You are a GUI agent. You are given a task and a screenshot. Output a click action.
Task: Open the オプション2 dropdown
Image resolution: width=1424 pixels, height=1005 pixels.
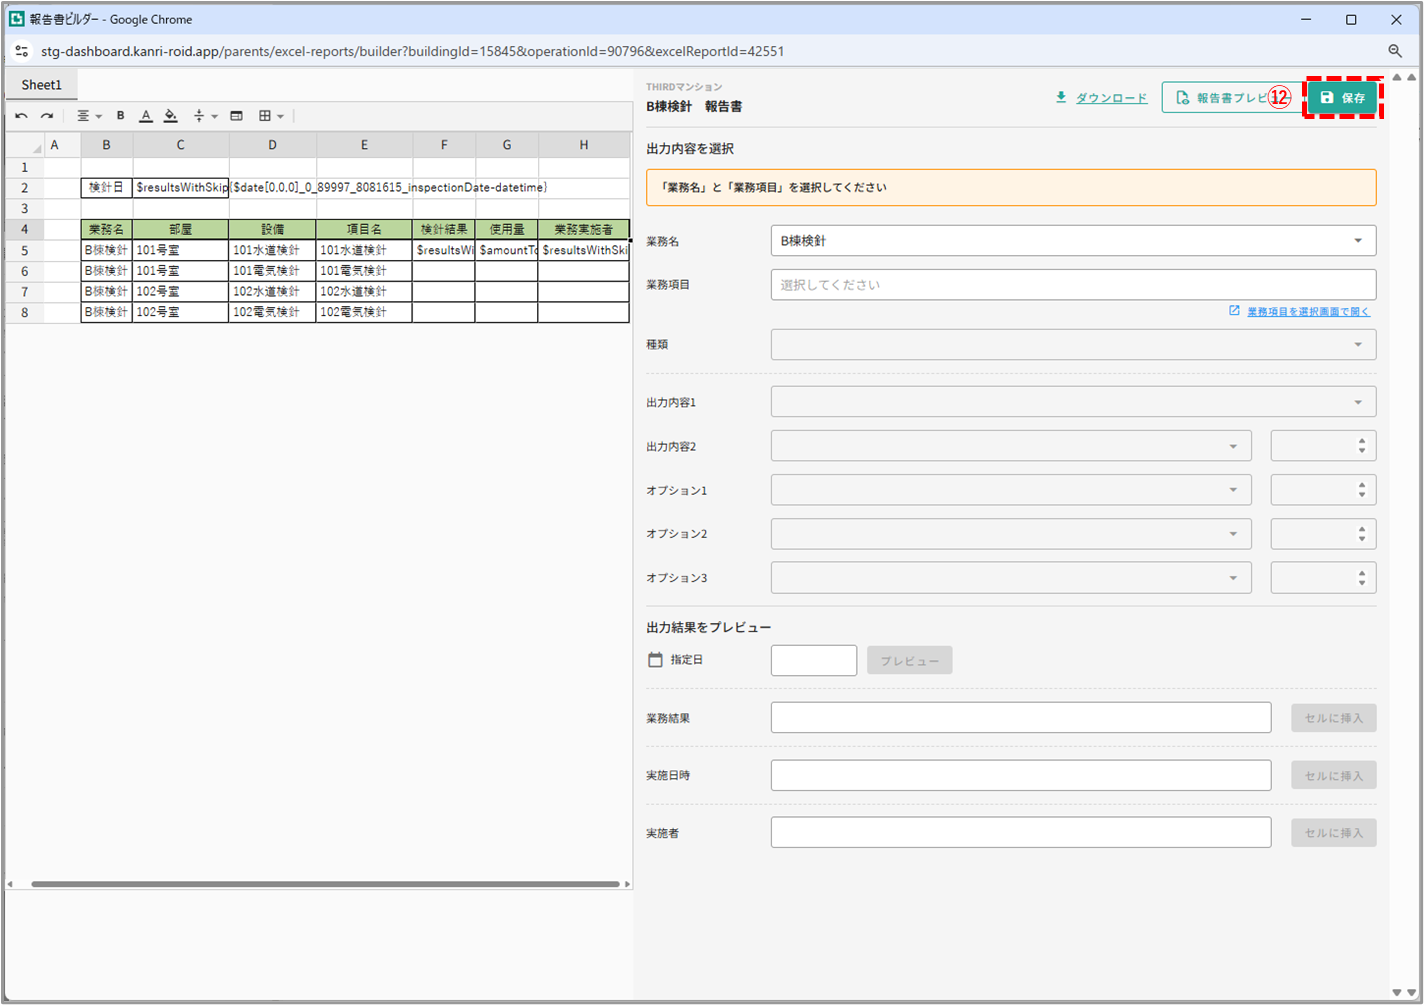click(1011, 534)
